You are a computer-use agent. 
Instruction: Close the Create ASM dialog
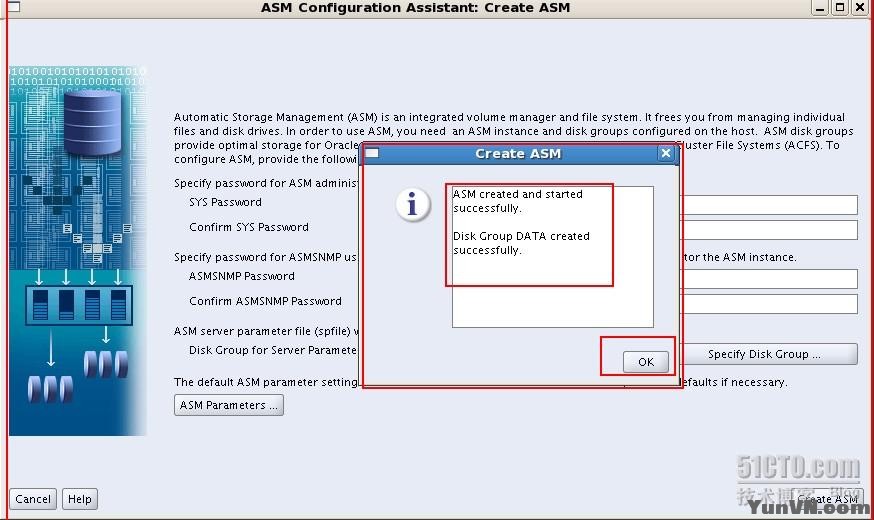click(x=666, y=153)
